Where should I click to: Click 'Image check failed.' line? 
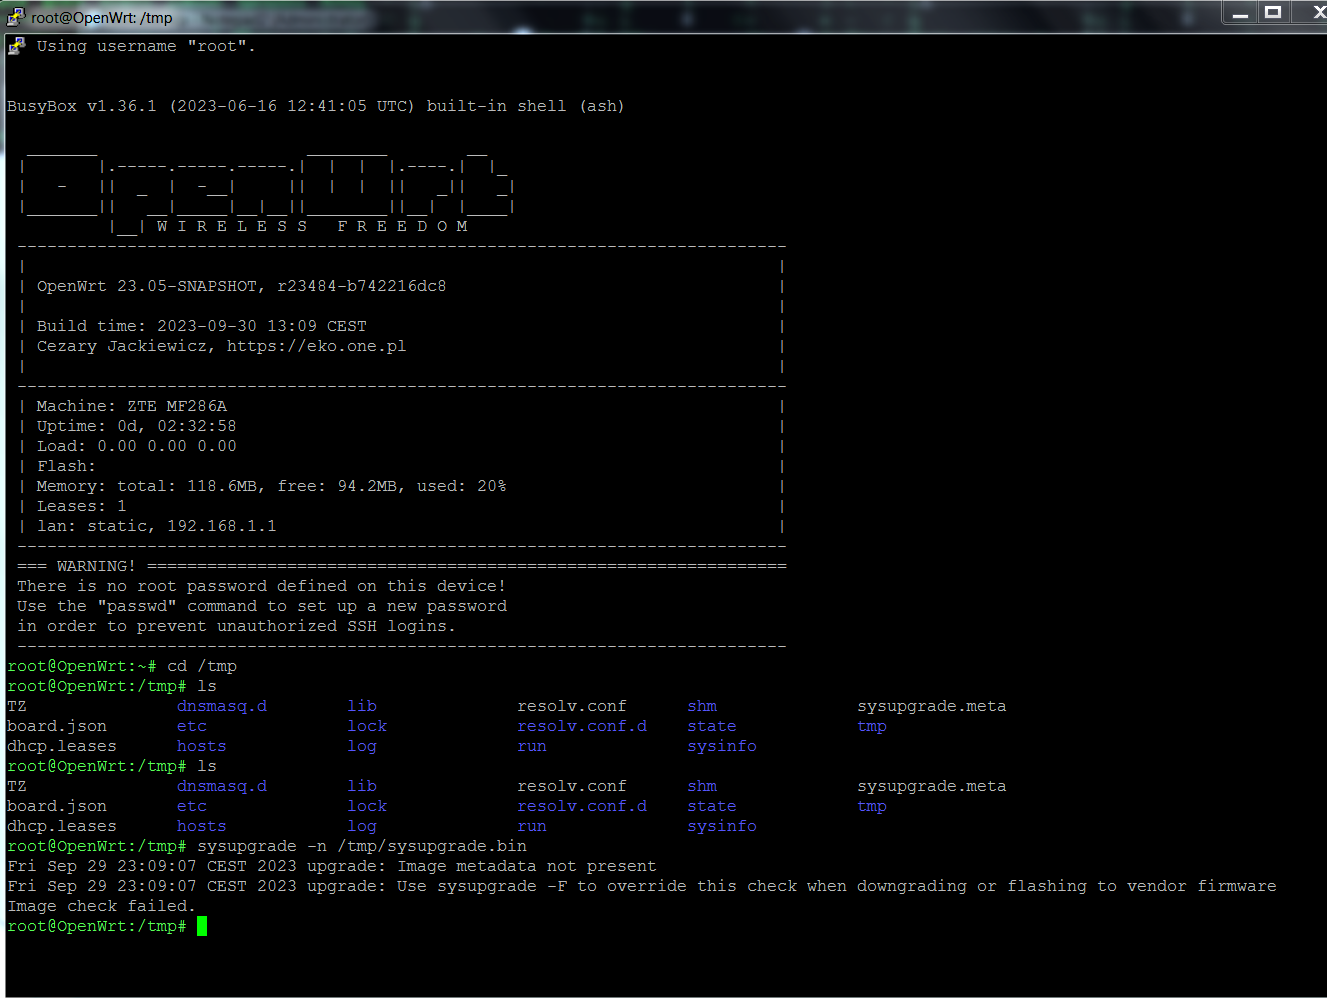click(x=101, y=906)
